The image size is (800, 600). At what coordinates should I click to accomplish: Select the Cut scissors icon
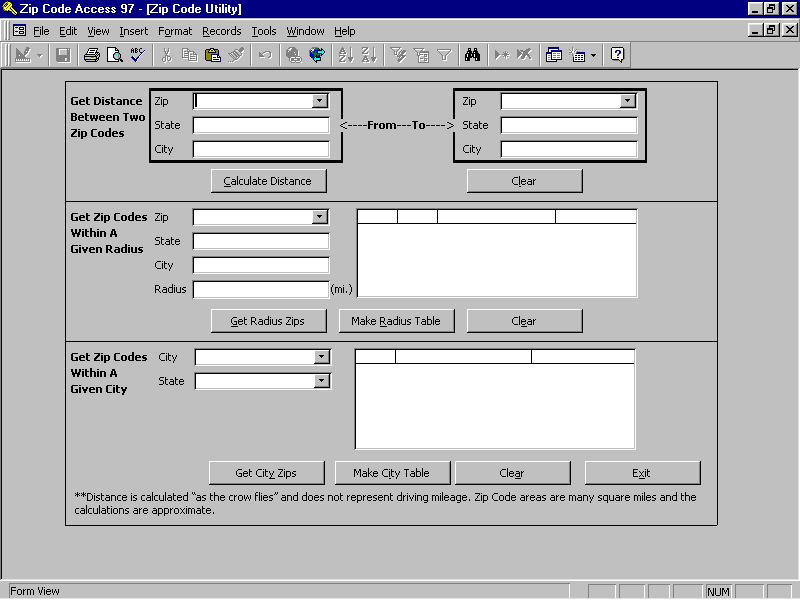(x=167, y=55)
